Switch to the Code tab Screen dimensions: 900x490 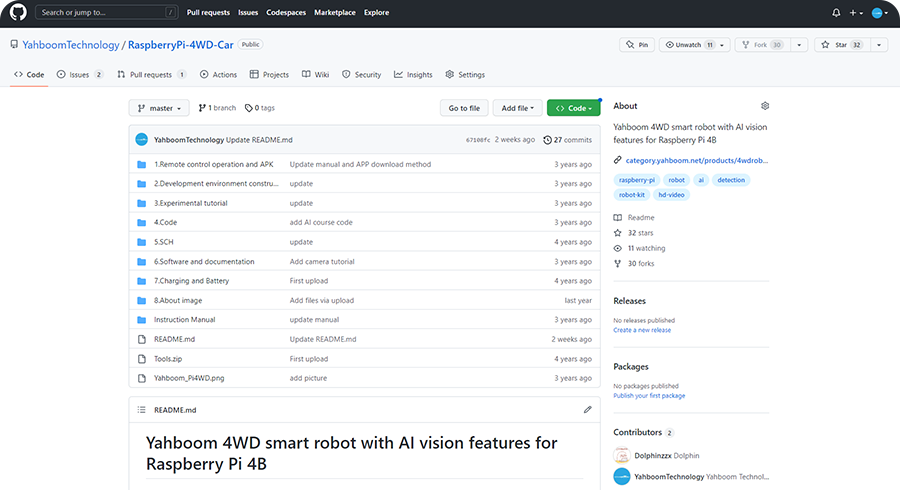(x=29, y=75)
